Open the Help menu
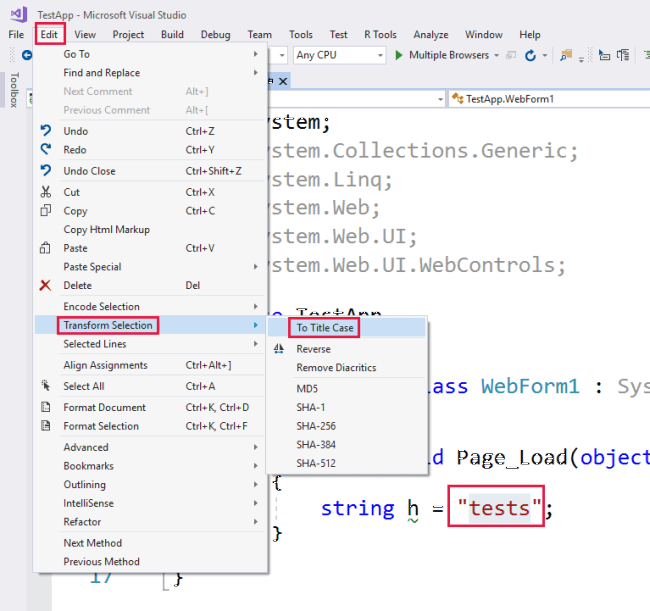 click(530, 34)
